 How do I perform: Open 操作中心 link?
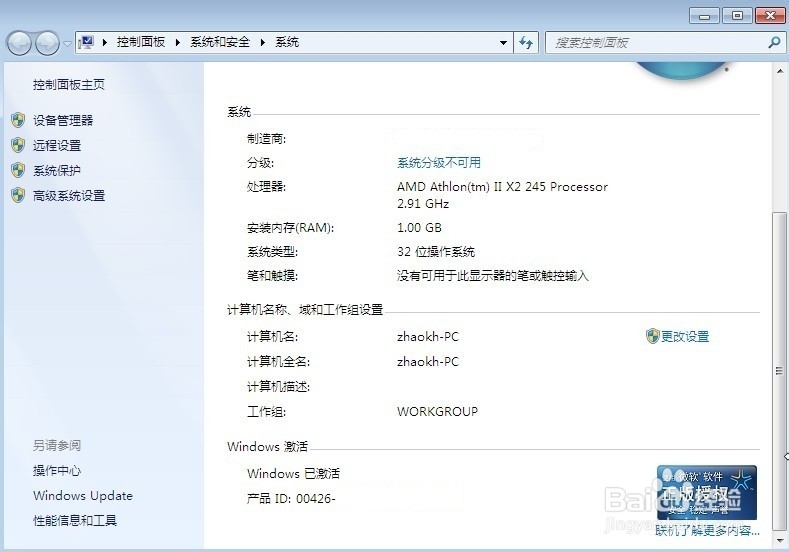coord(57,470)
